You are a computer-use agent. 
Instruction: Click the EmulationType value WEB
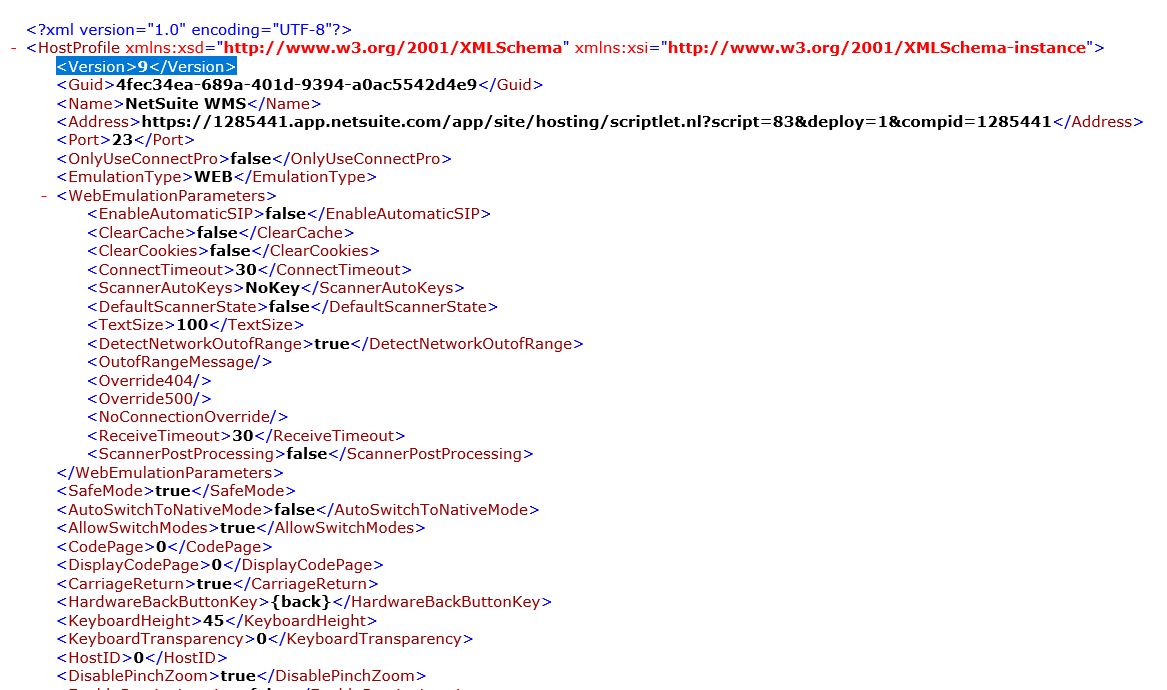213,177
